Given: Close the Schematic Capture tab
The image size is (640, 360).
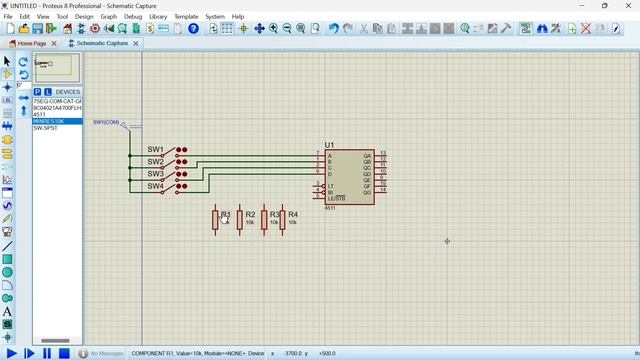Looking at the screenshot, I should 136,43.
